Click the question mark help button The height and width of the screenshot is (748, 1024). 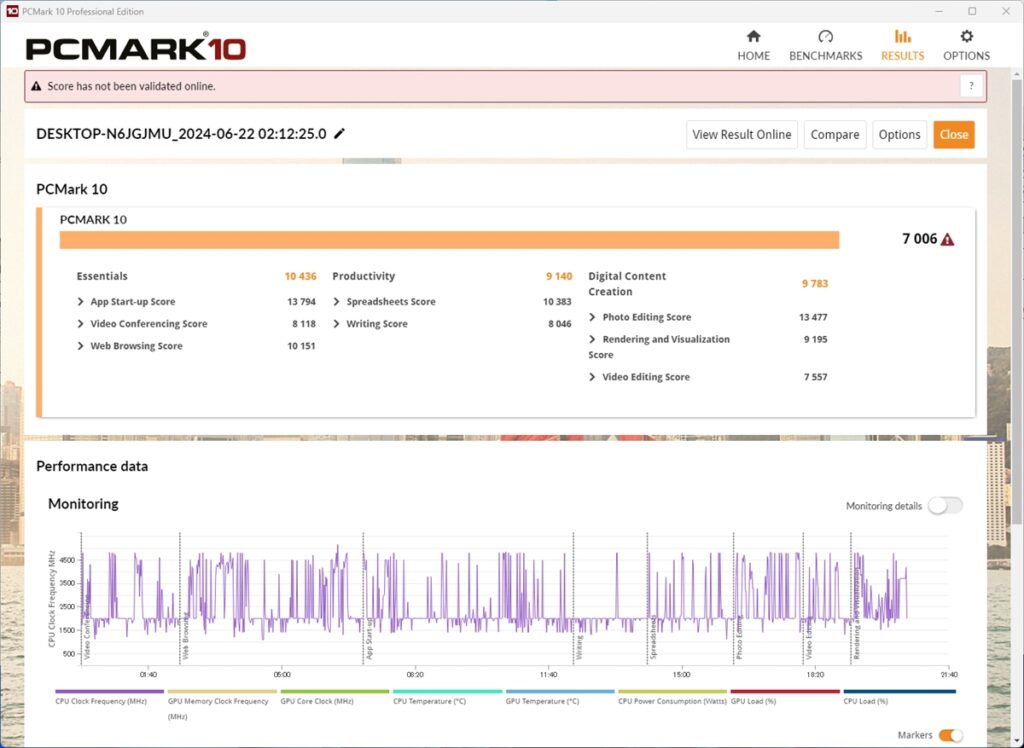coord(971,86)
